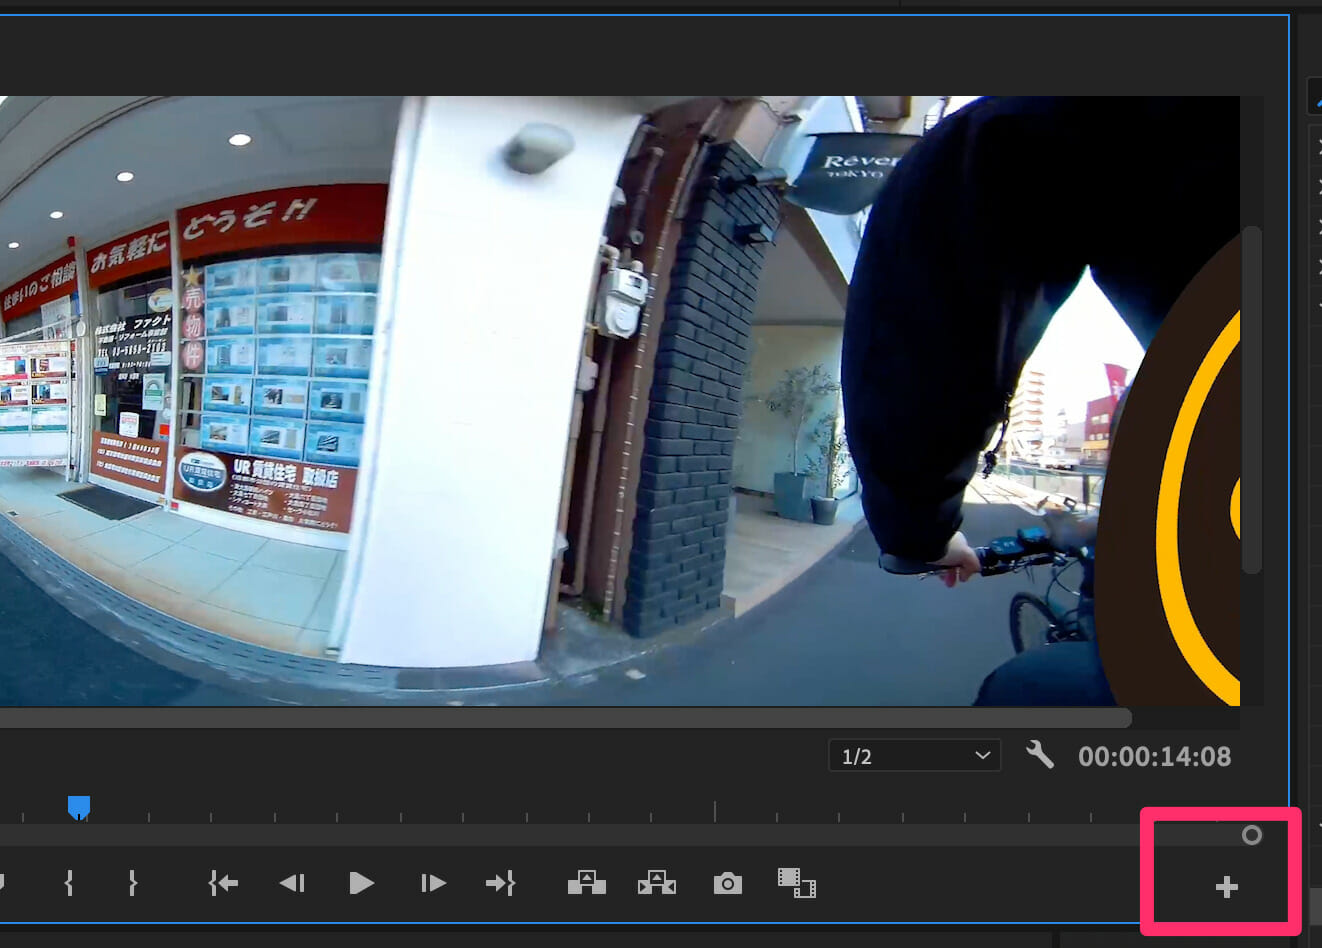Click the Mark Out bracket button
This screenshot has width=1322, height=948.
132,883
